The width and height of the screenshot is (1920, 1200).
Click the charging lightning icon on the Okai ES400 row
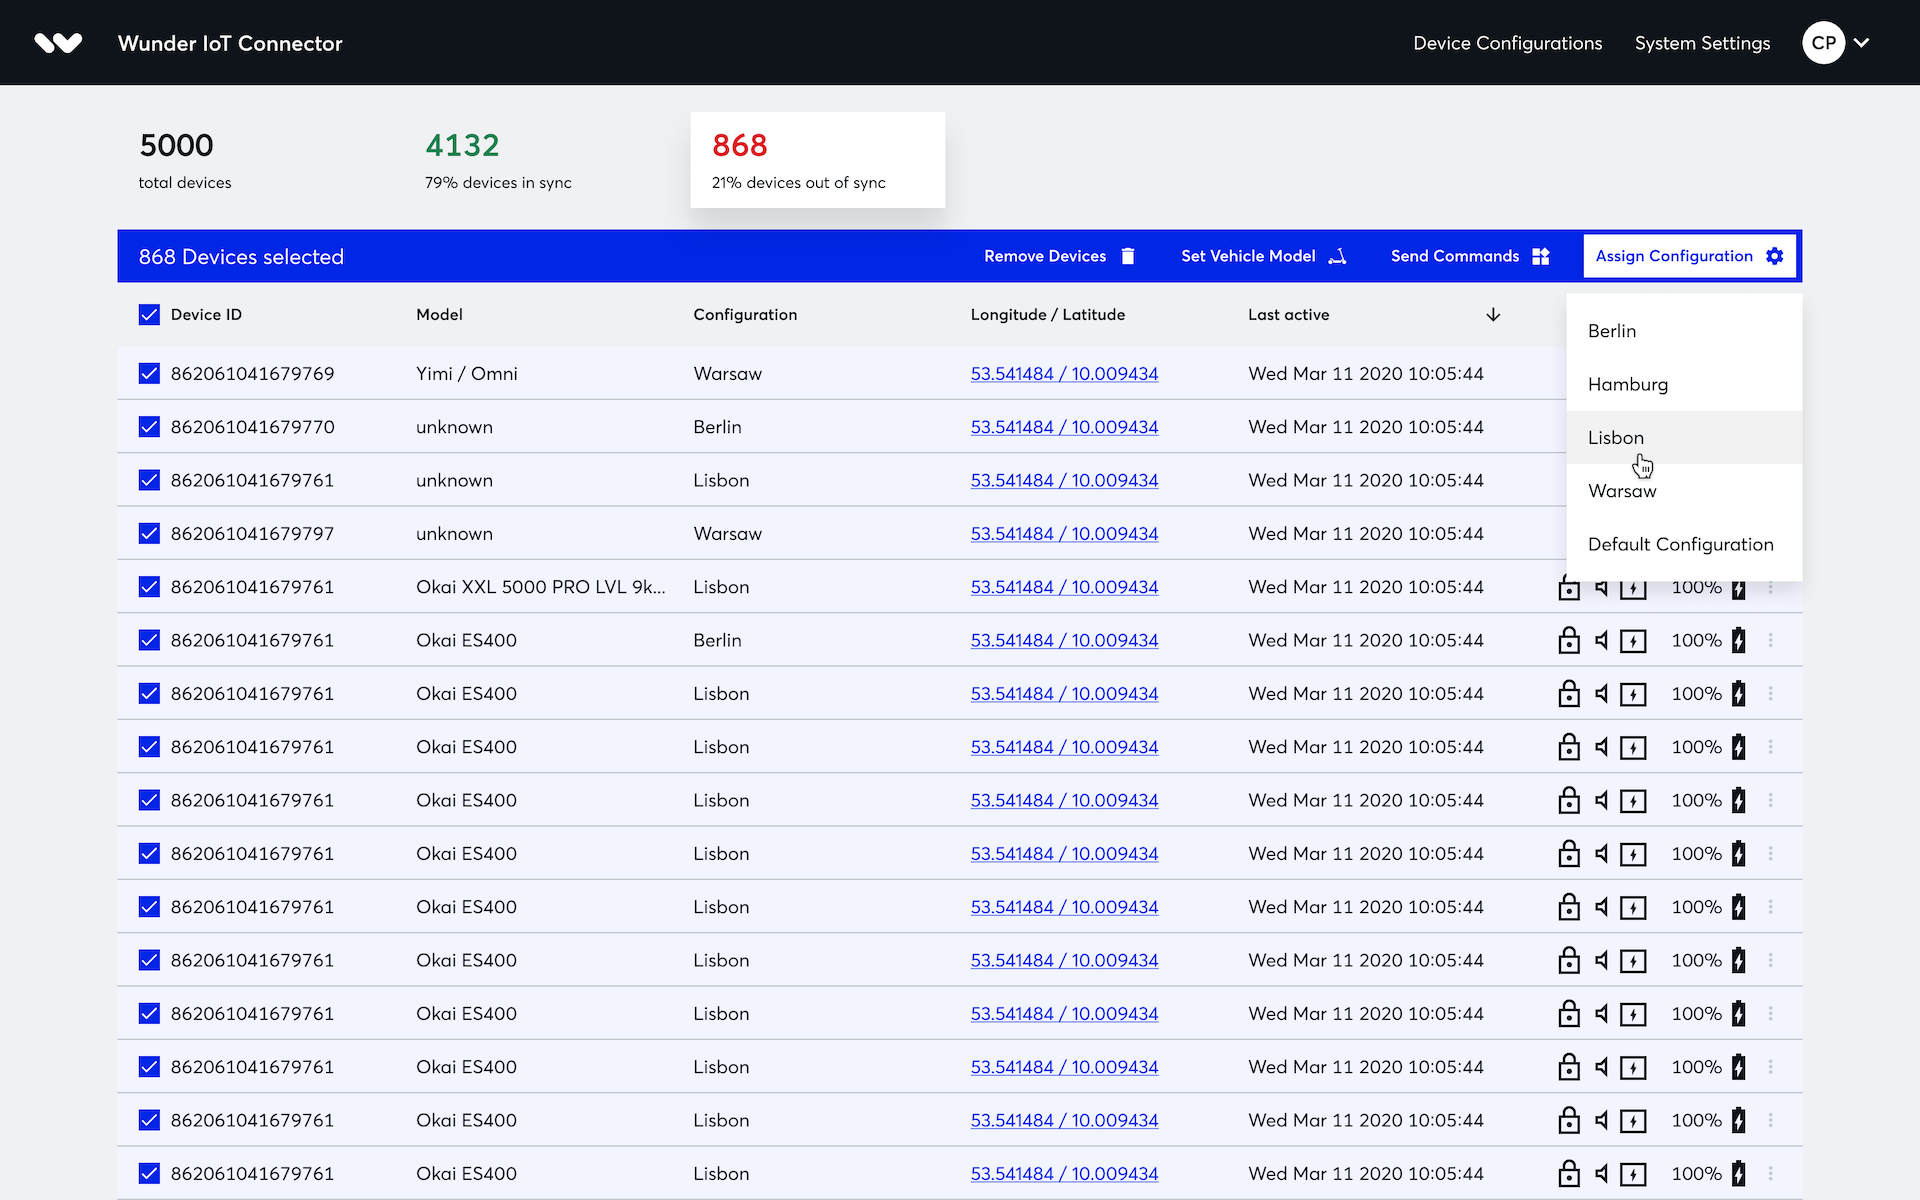[x=1634, y=640]
